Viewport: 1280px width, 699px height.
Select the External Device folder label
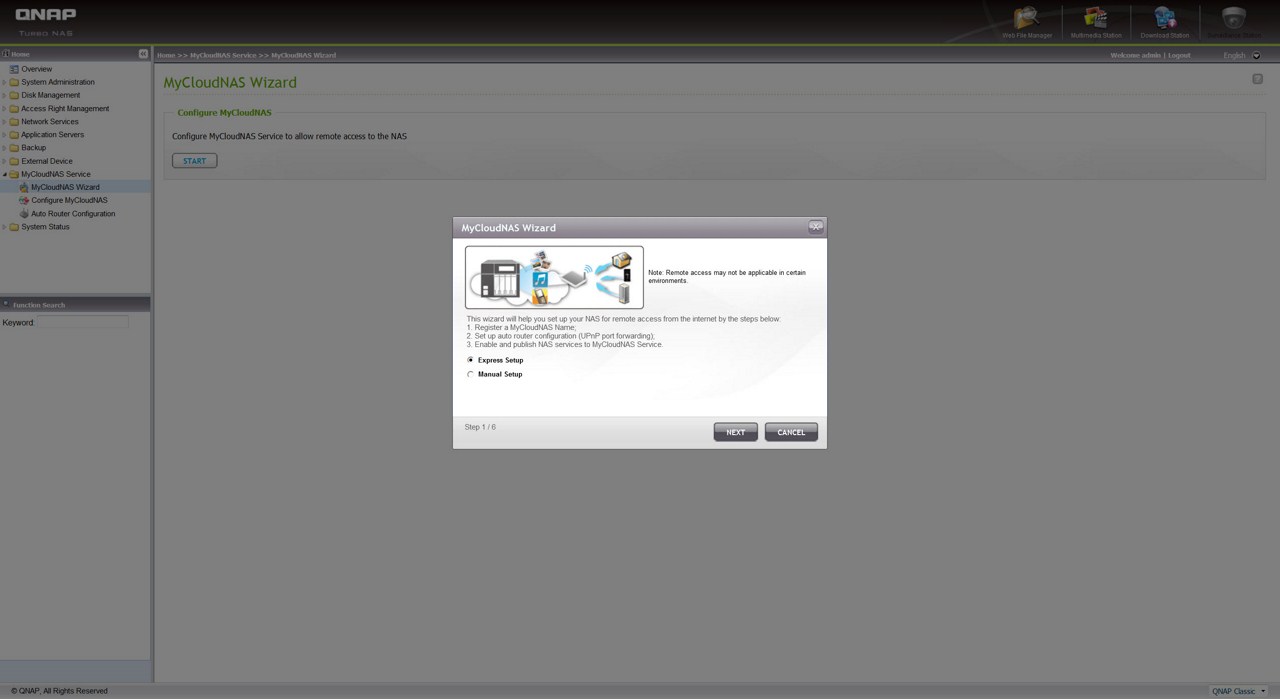pos(47,161)
